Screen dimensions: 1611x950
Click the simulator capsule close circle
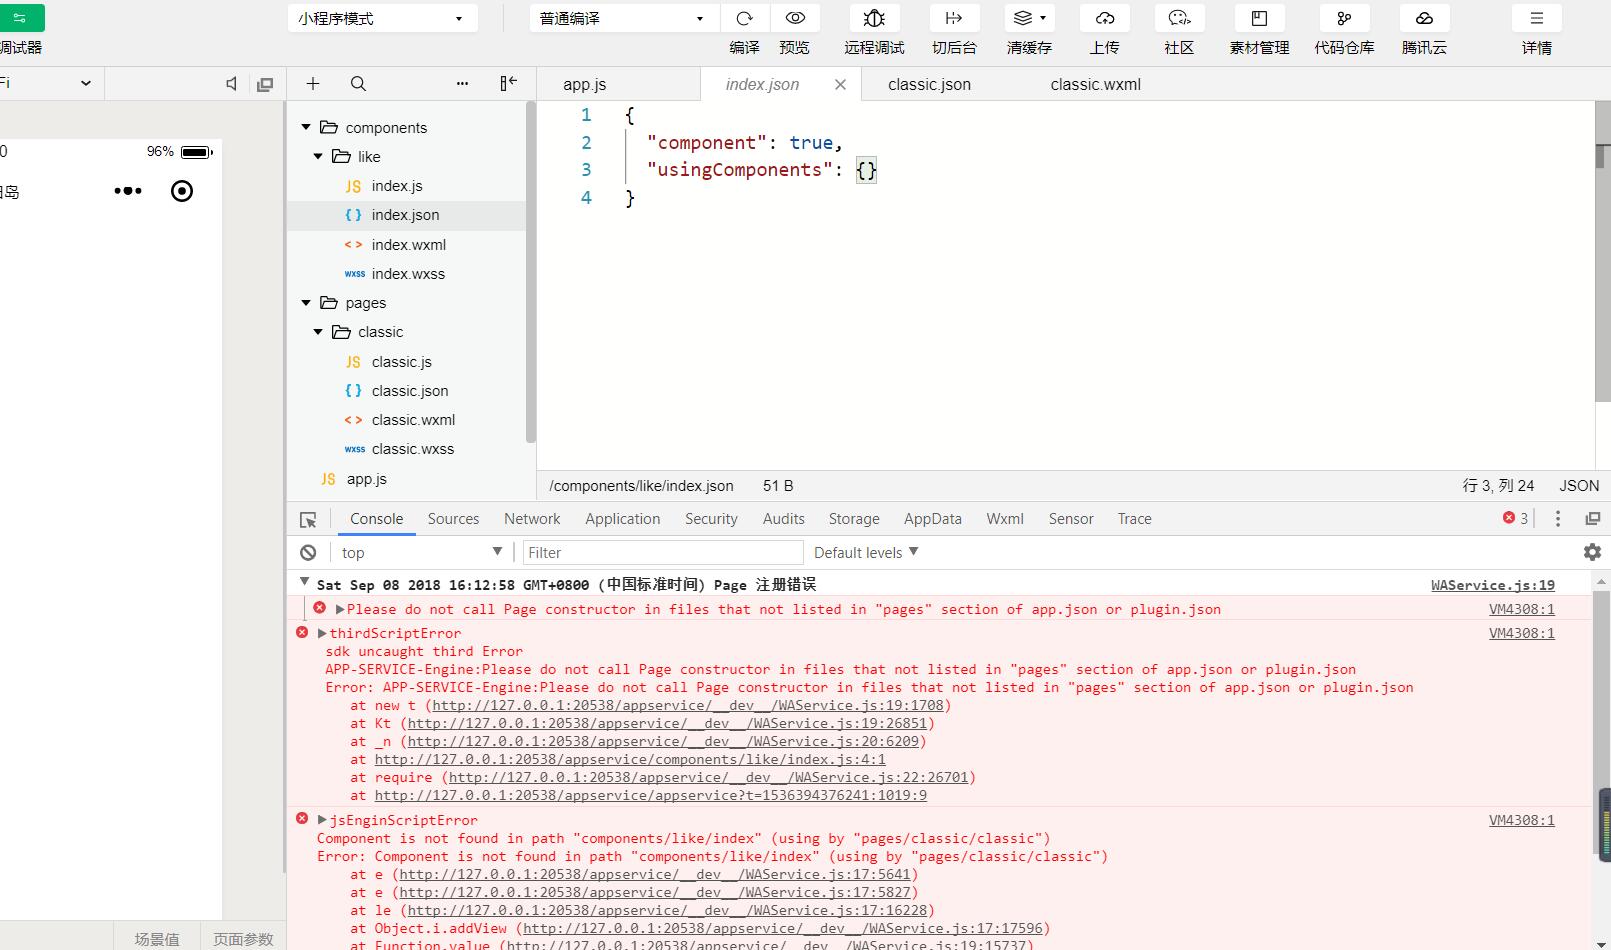point(182,191)
